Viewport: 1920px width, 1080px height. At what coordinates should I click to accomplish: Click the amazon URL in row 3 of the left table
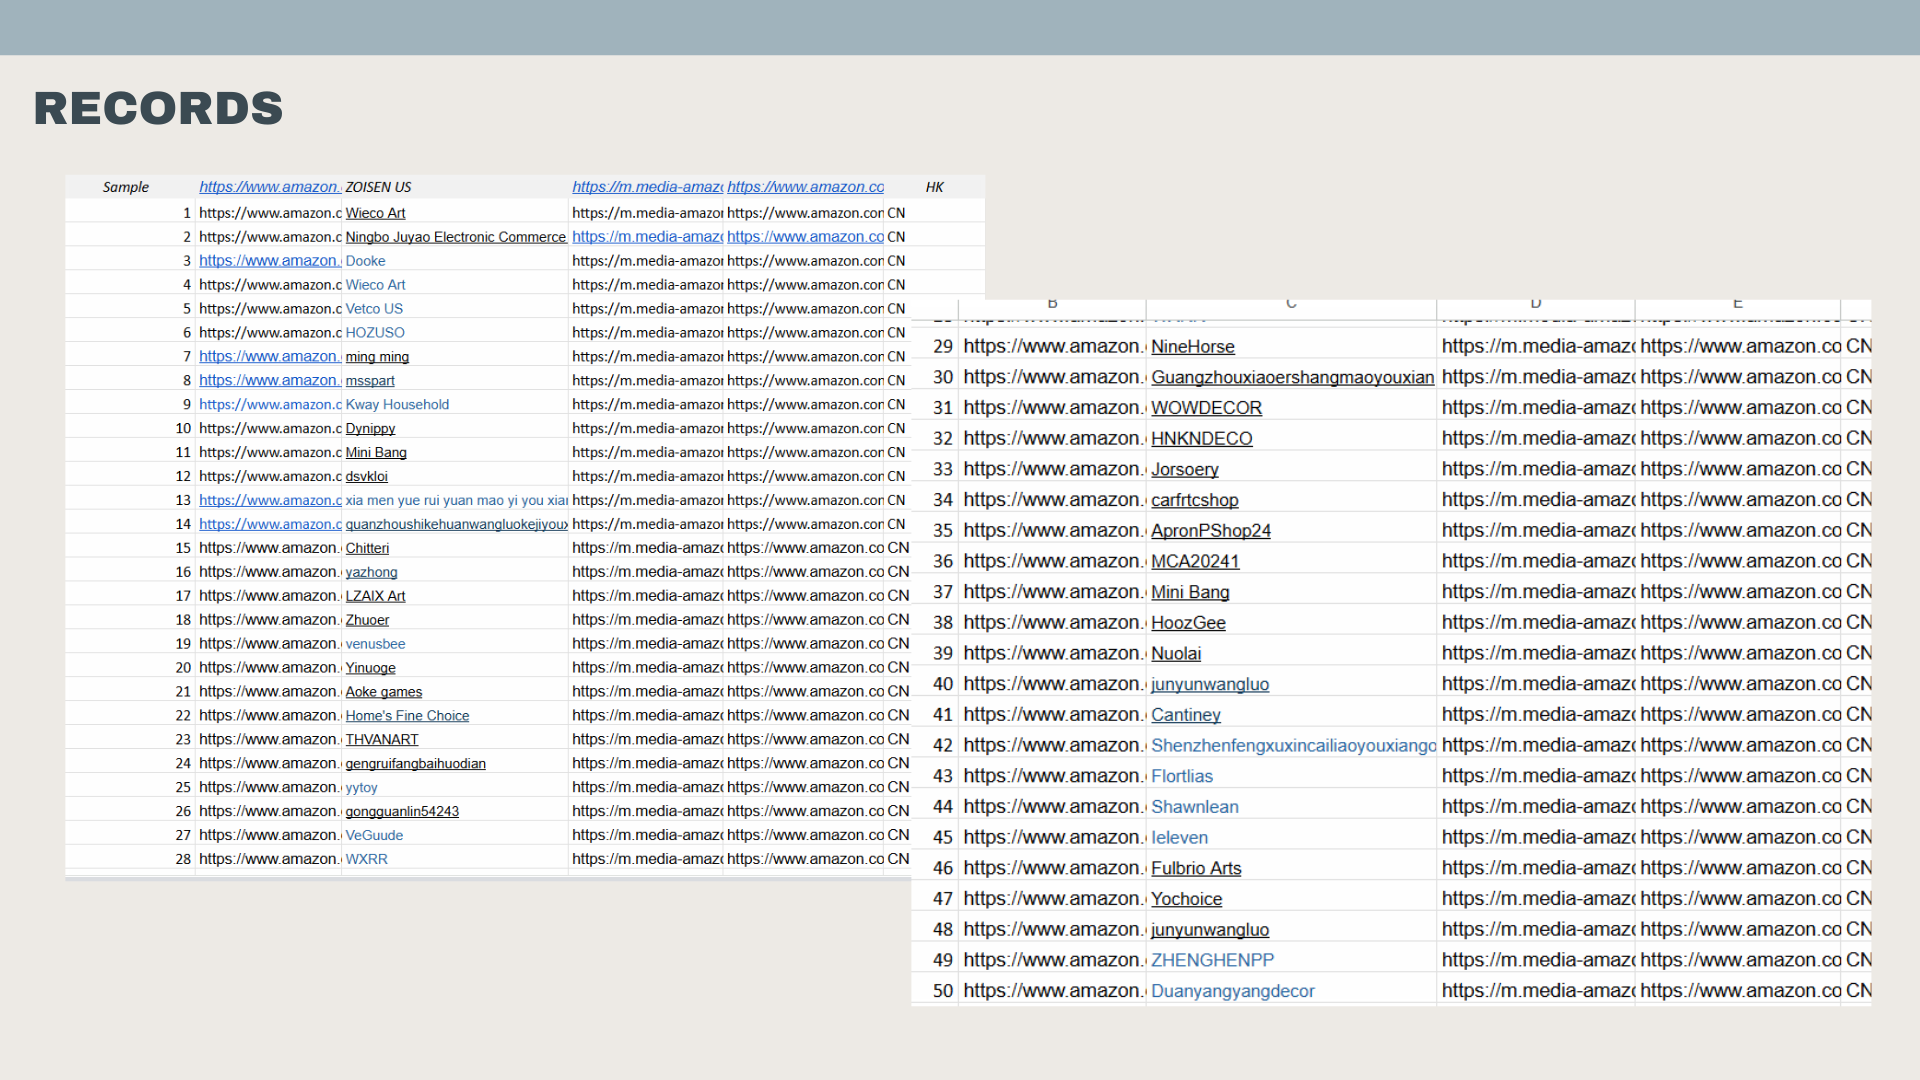coord(270,261)
